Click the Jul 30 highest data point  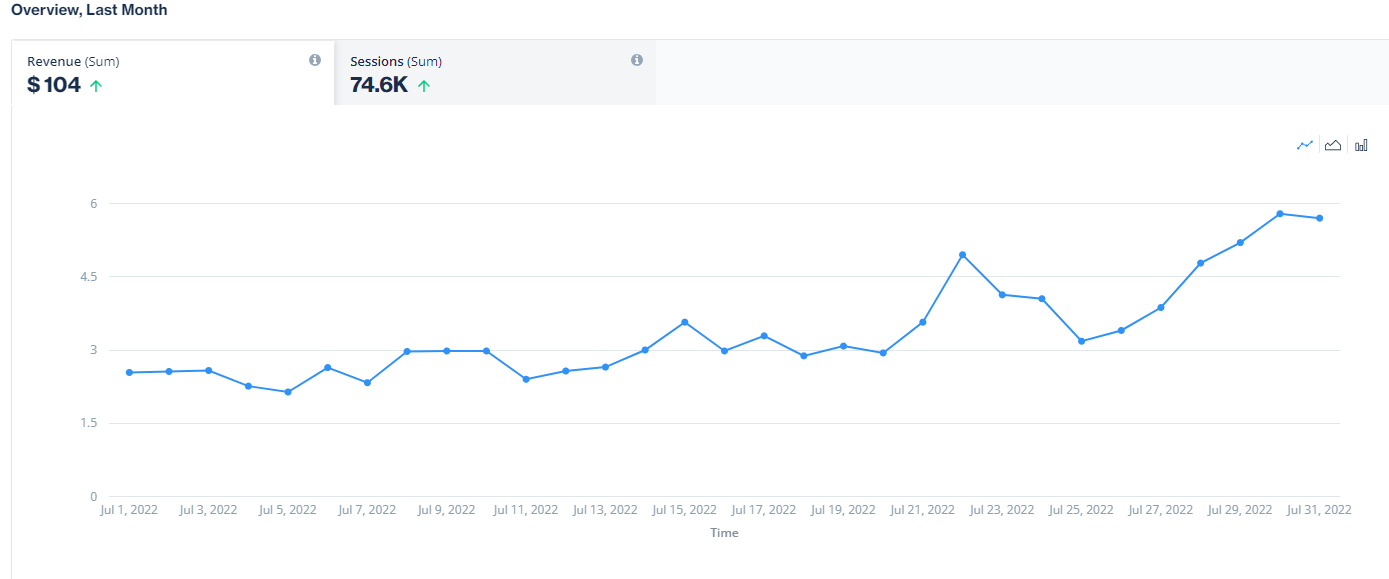pos(1280,213)
